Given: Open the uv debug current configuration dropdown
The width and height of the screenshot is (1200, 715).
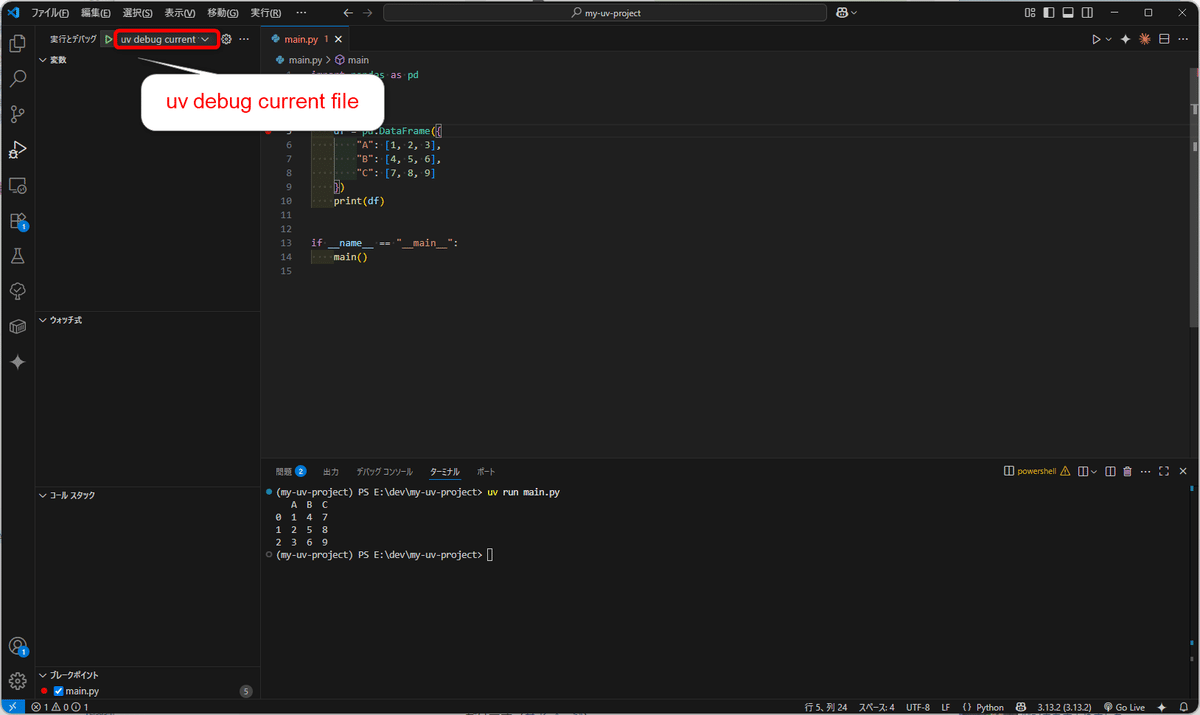Looking at the screenshot, I should click(x=165, y=39).
